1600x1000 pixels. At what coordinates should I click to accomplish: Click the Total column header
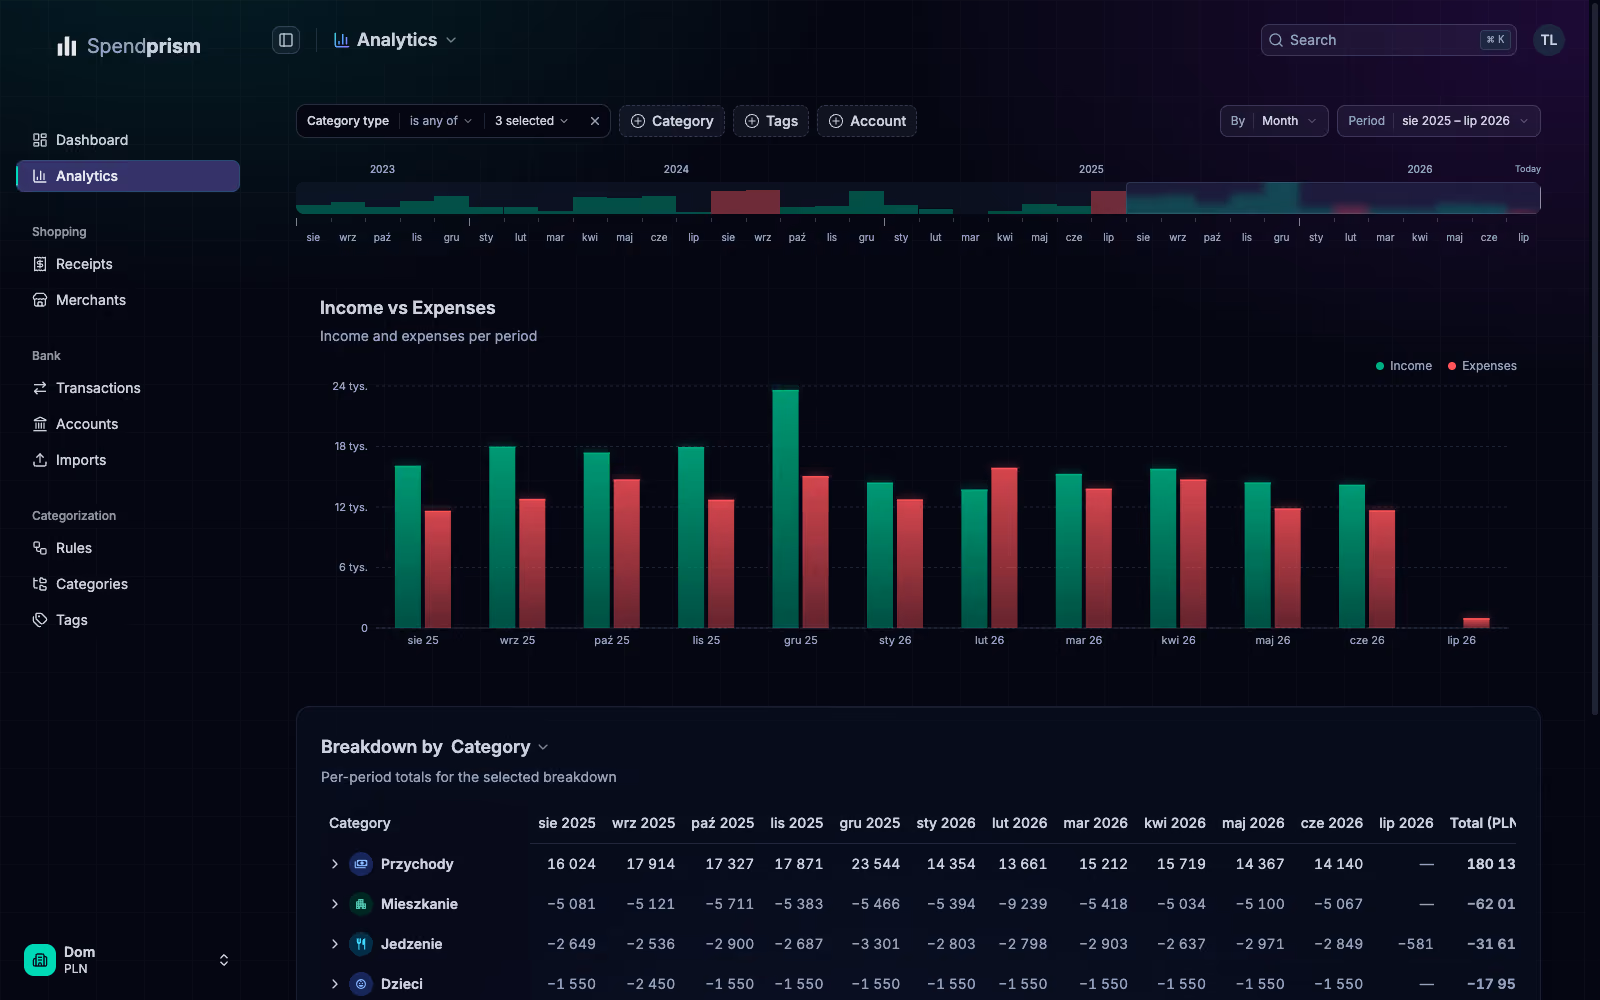[x=1483, y=823]
